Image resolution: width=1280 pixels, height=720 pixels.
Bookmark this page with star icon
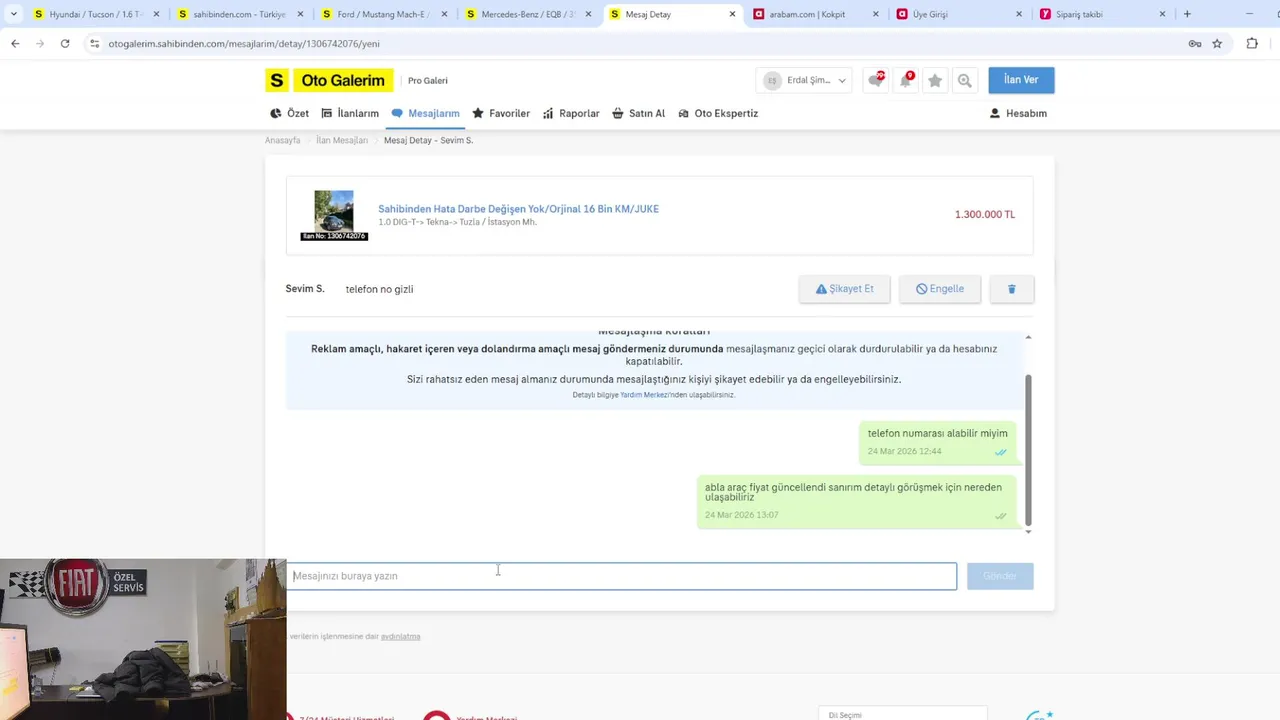pyautogui.click(x=1217, y=44)
